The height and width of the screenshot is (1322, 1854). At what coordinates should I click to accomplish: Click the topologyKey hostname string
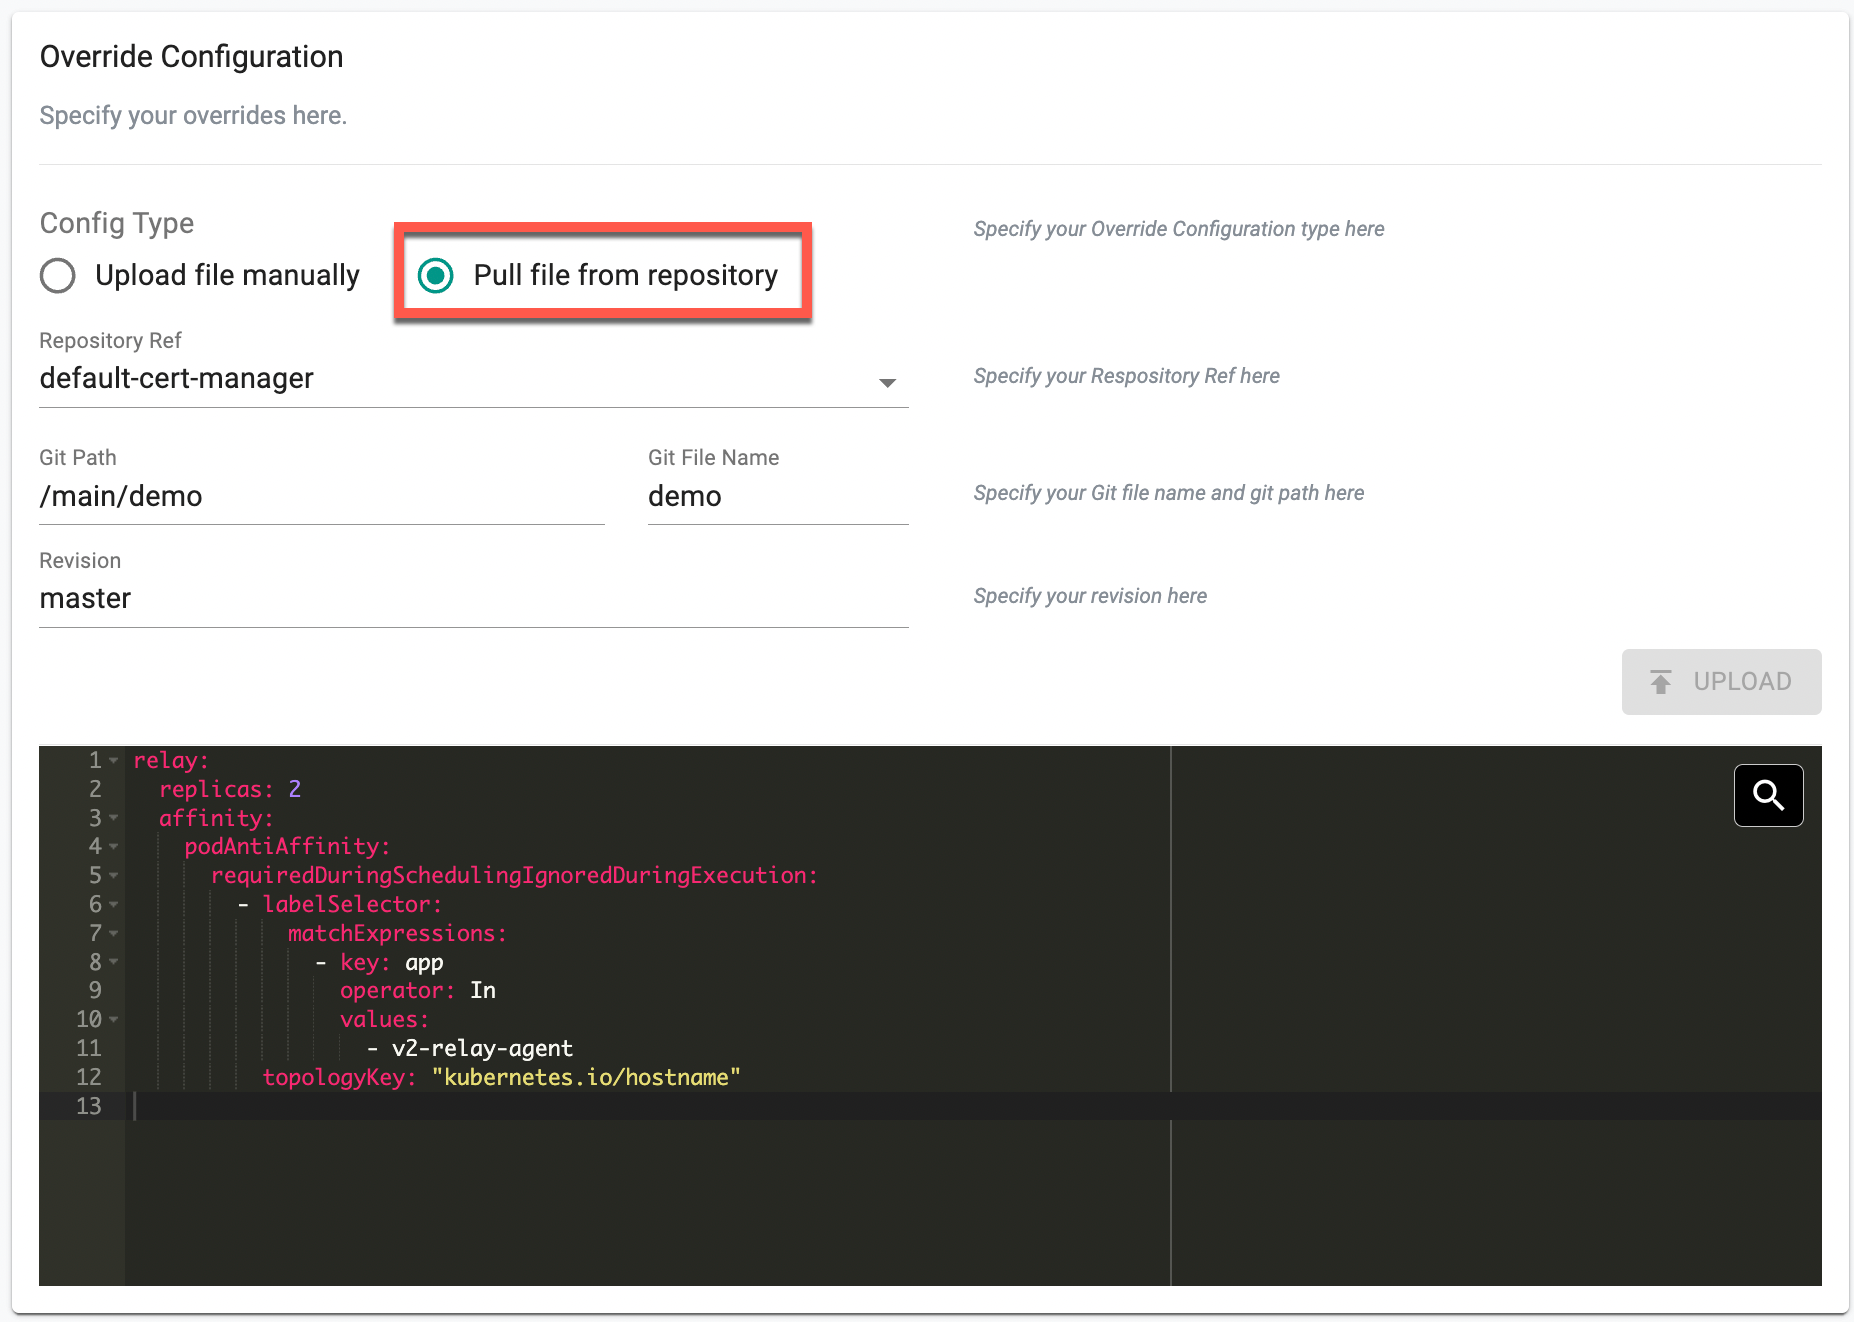pyautogui.click(x=585, y=1077)
